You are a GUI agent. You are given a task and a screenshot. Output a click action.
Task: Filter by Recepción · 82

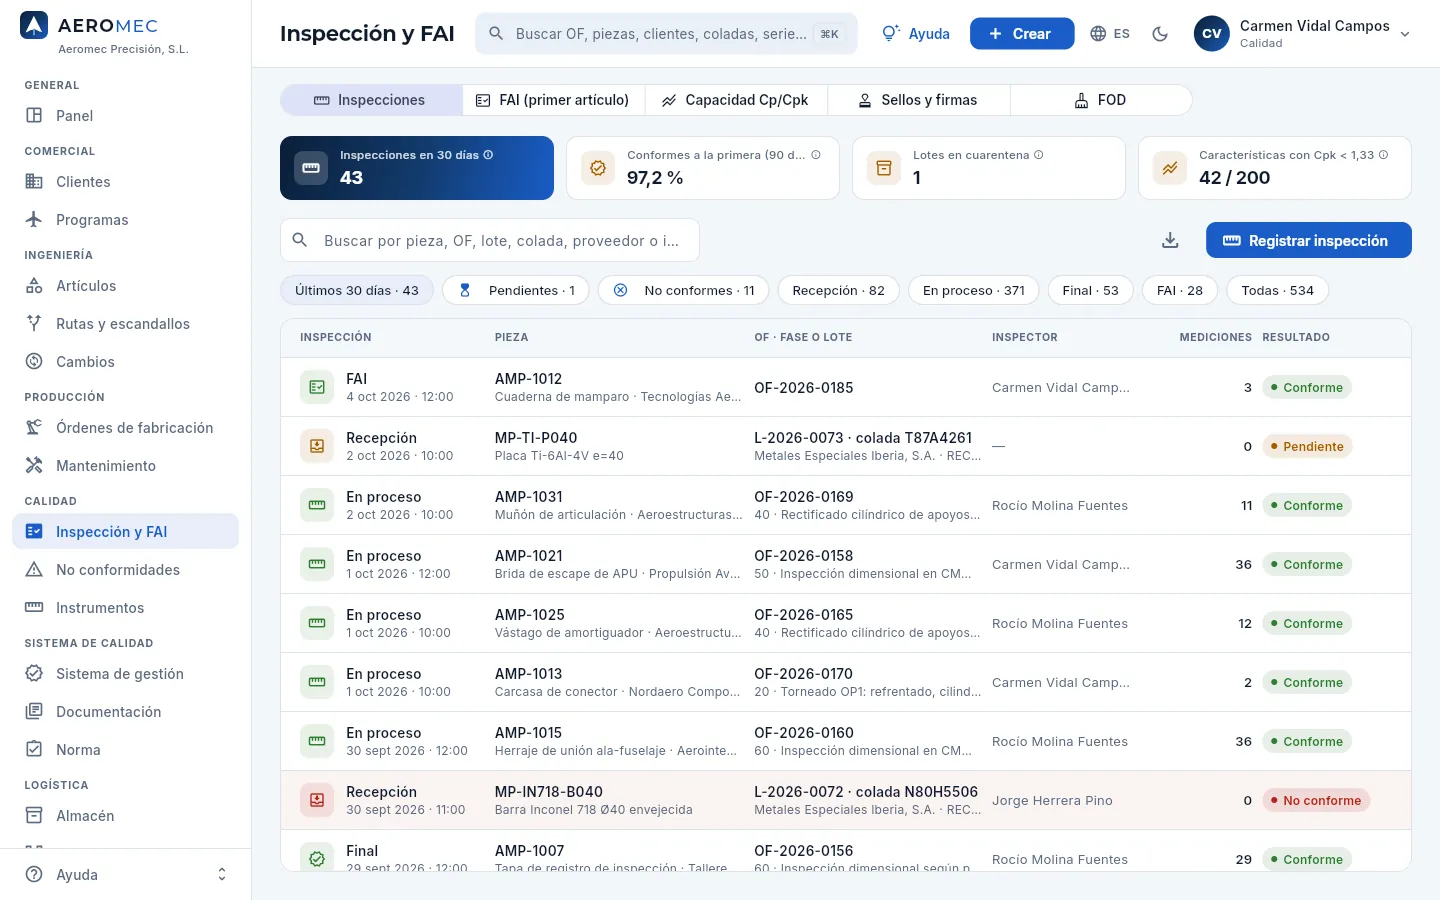coord(838,291)
